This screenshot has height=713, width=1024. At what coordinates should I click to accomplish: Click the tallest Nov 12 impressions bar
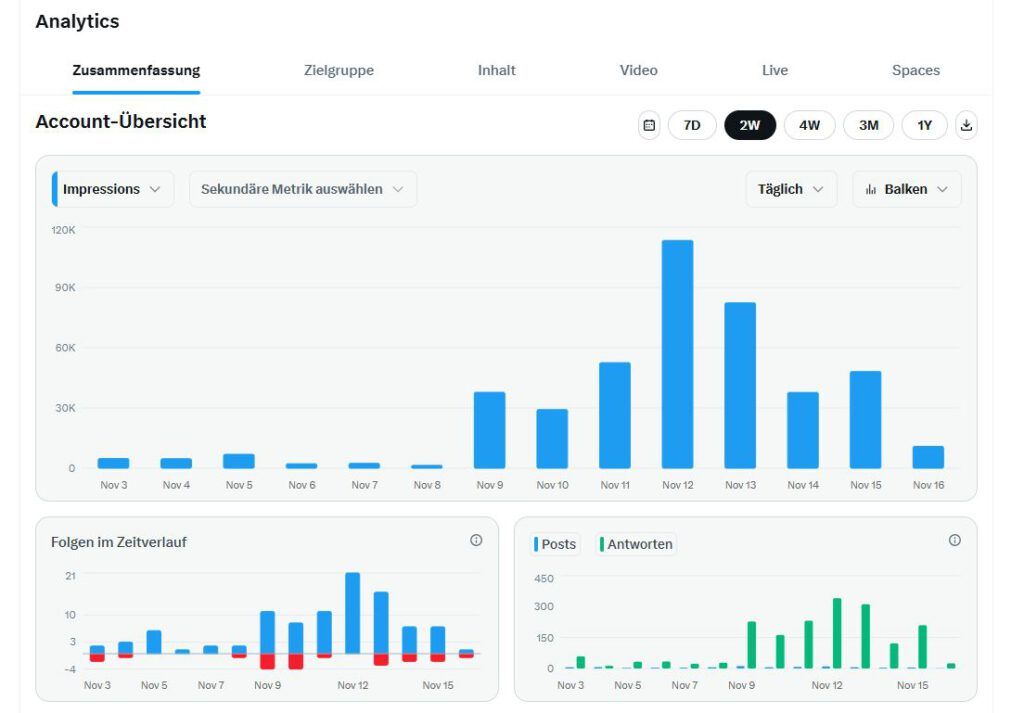pyautogui.click(x=677, y=350)
